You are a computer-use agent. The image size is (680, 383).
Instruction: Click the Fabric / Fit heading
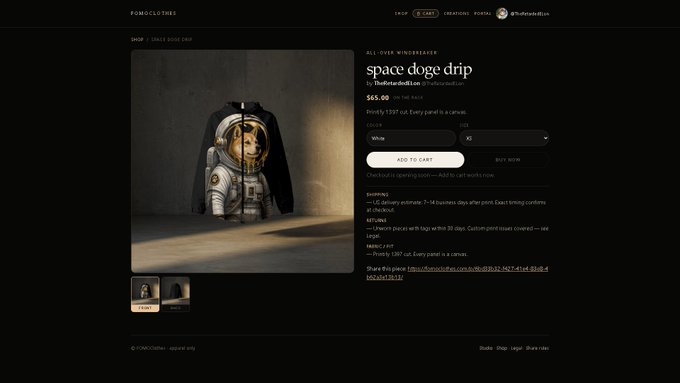(x=380, y=246)
